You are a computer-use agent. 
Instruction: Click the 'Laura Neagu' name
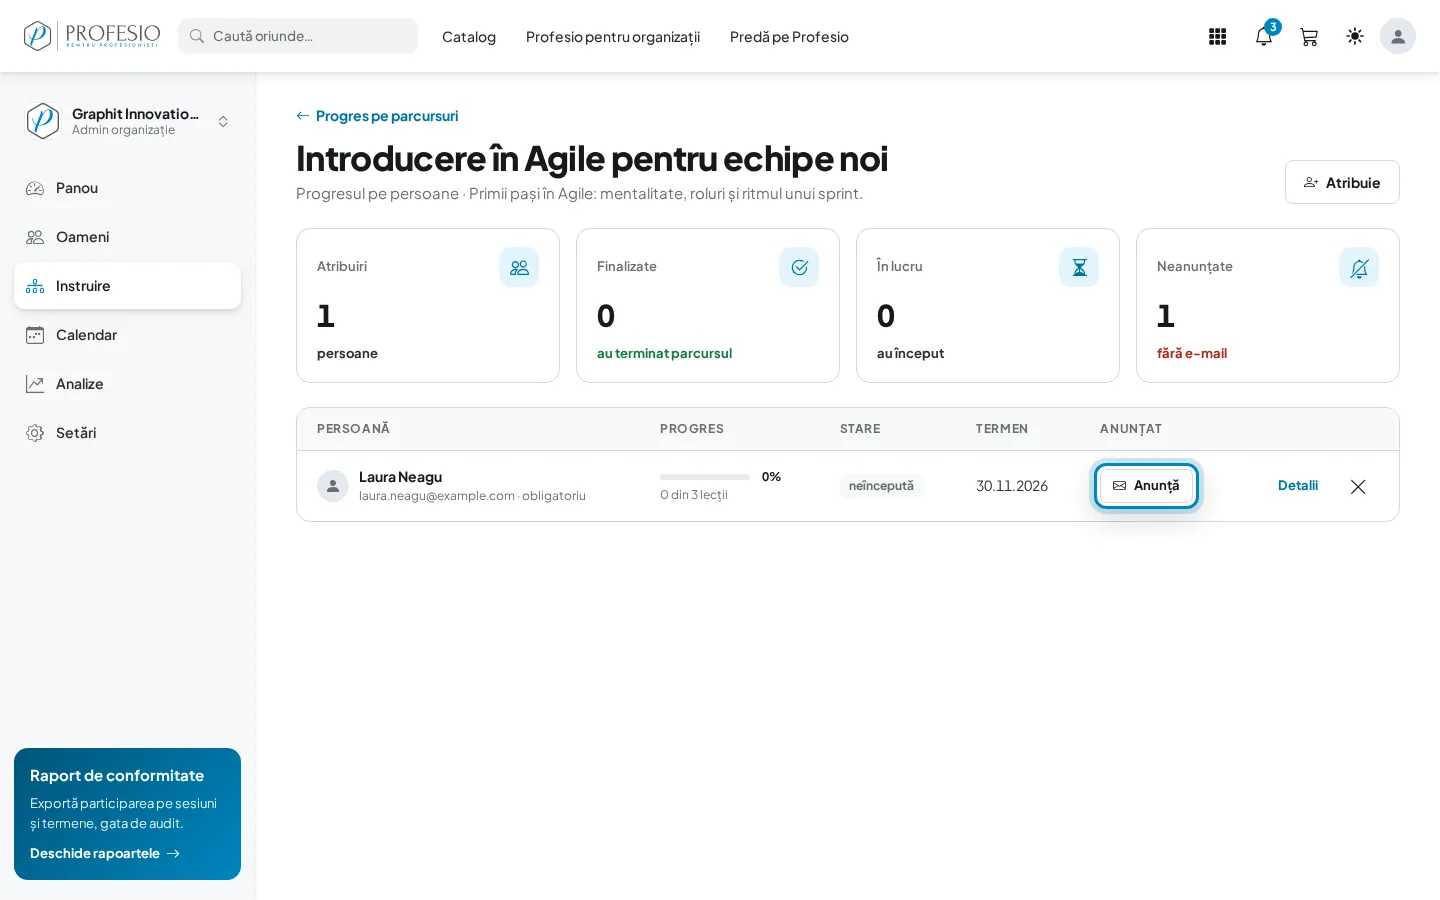click(x=400, y=477)
